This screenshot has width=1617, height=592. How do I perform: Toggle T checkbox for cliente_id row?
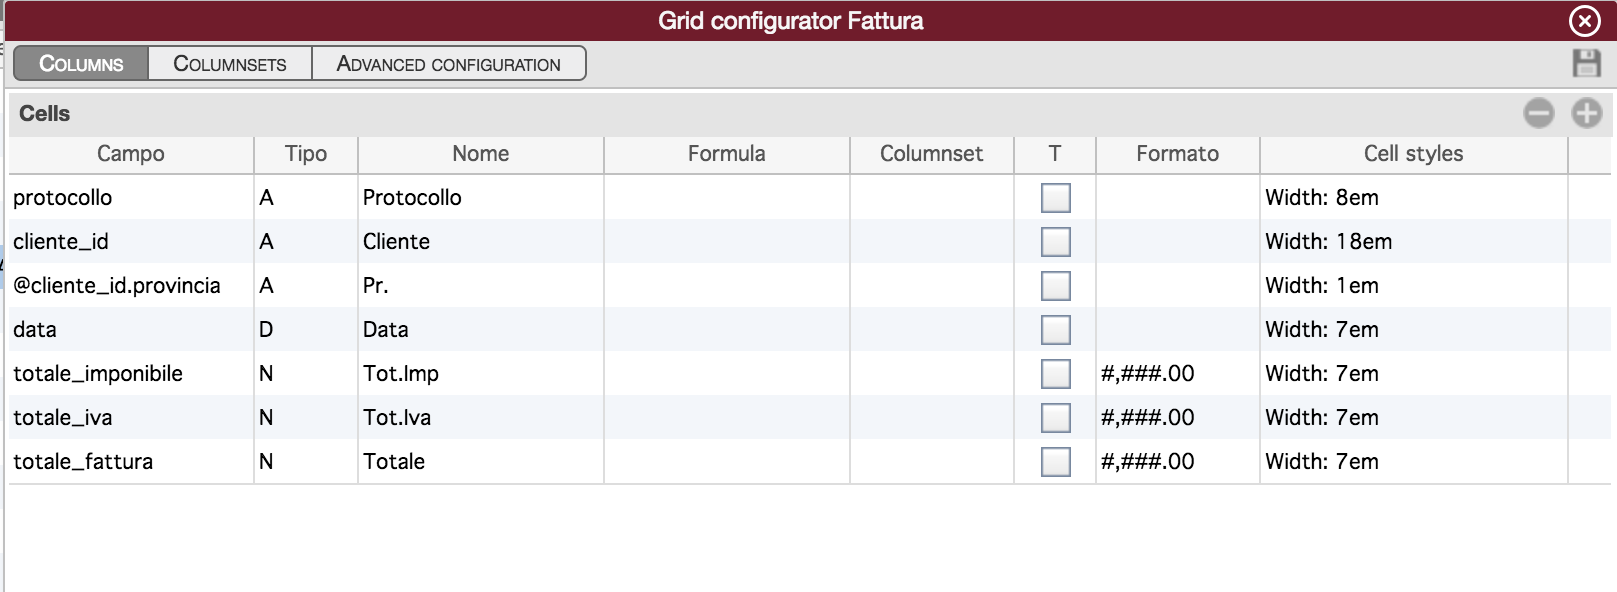tap(1055, 242)
